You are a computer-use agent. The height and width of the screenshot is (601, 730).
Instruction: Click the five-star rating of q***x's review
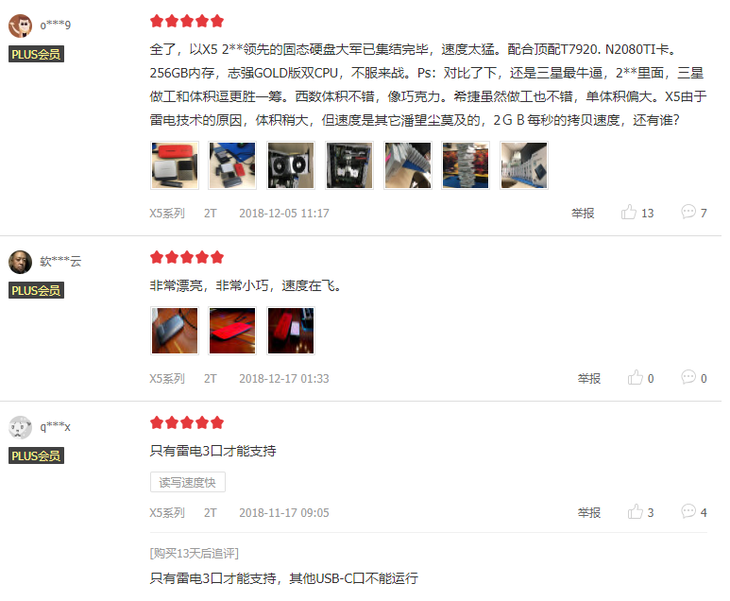pos(187,423)
